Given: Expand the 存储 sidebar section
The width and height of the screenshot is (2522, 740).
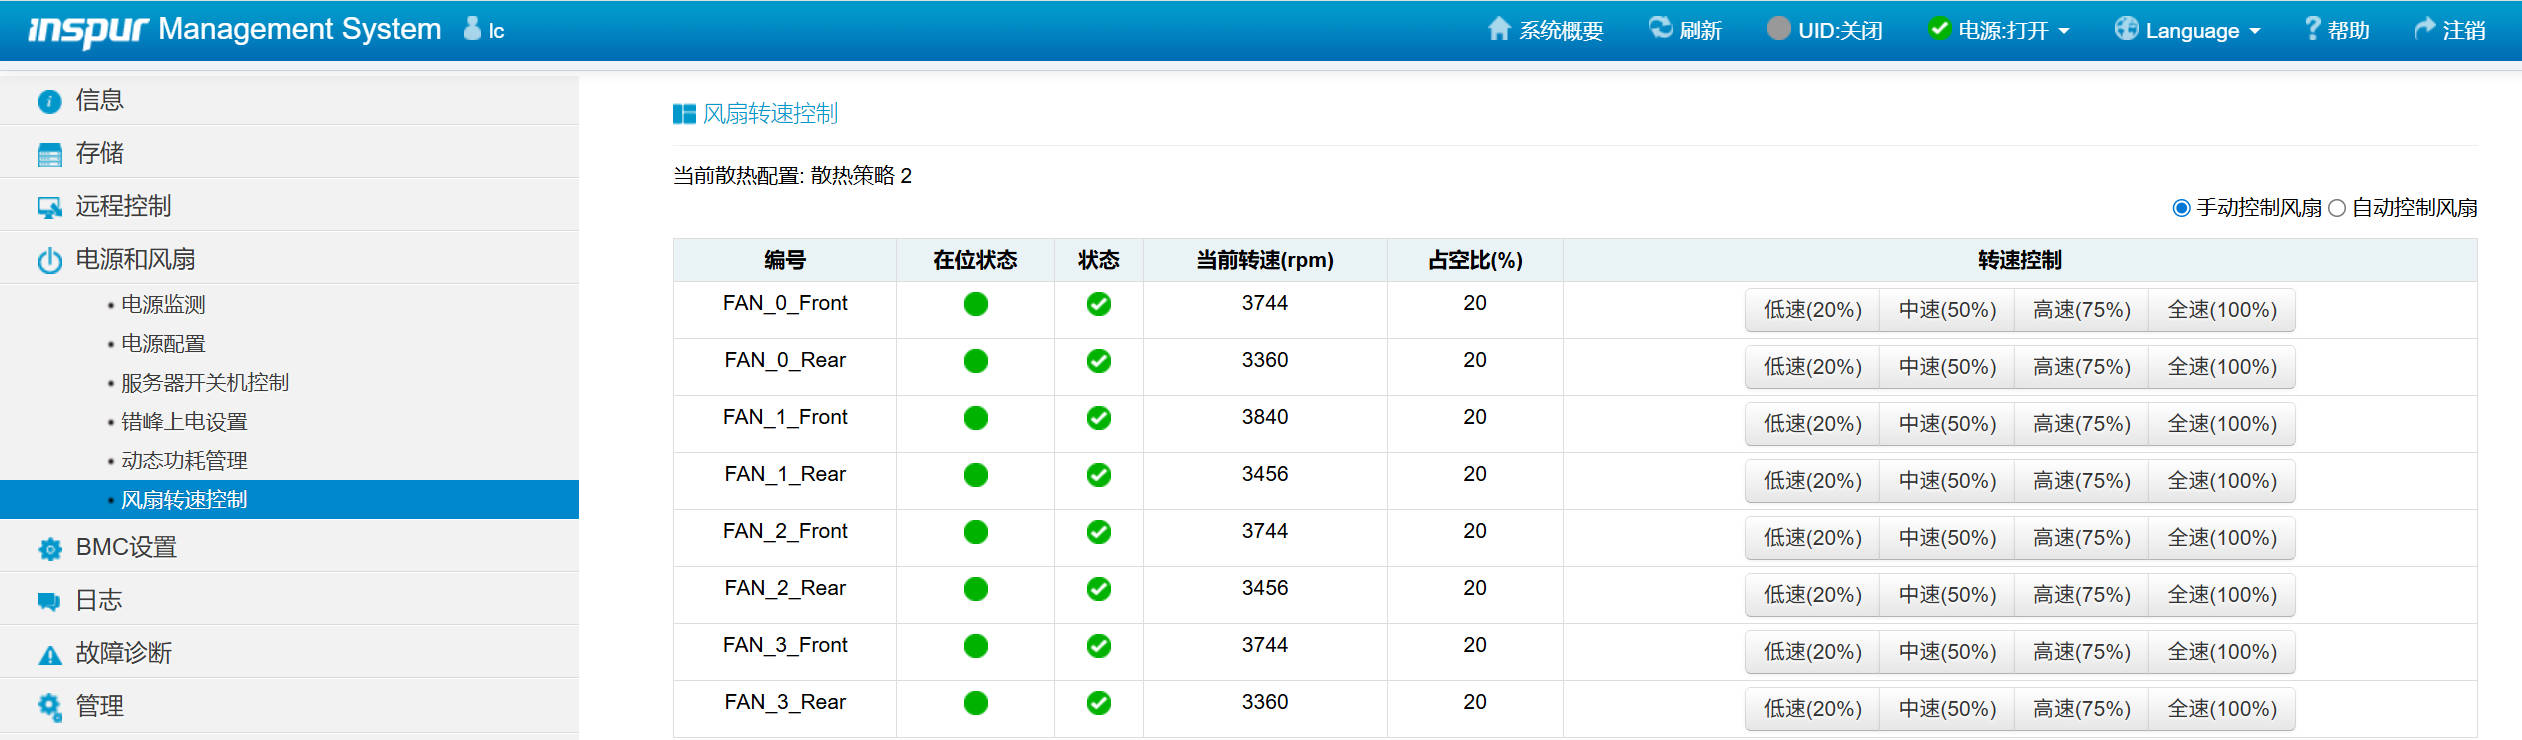Looking at the screenshot, I should 289,153.
